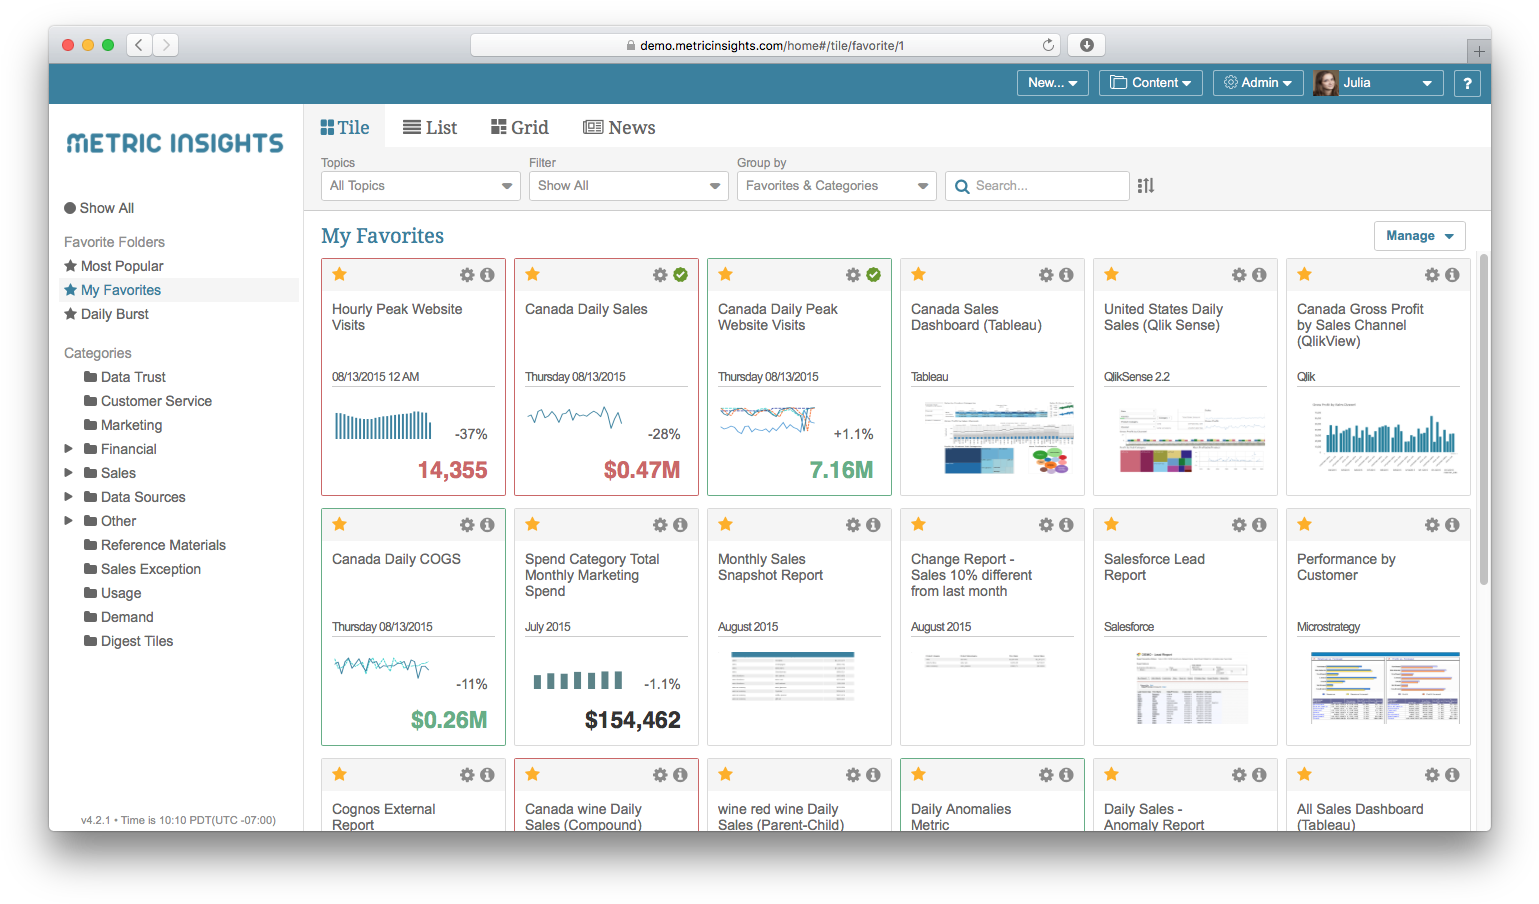Toggle favorite star on Salesforce Lead Report
1539x904 pixels.
click(x=1112, y=524)
